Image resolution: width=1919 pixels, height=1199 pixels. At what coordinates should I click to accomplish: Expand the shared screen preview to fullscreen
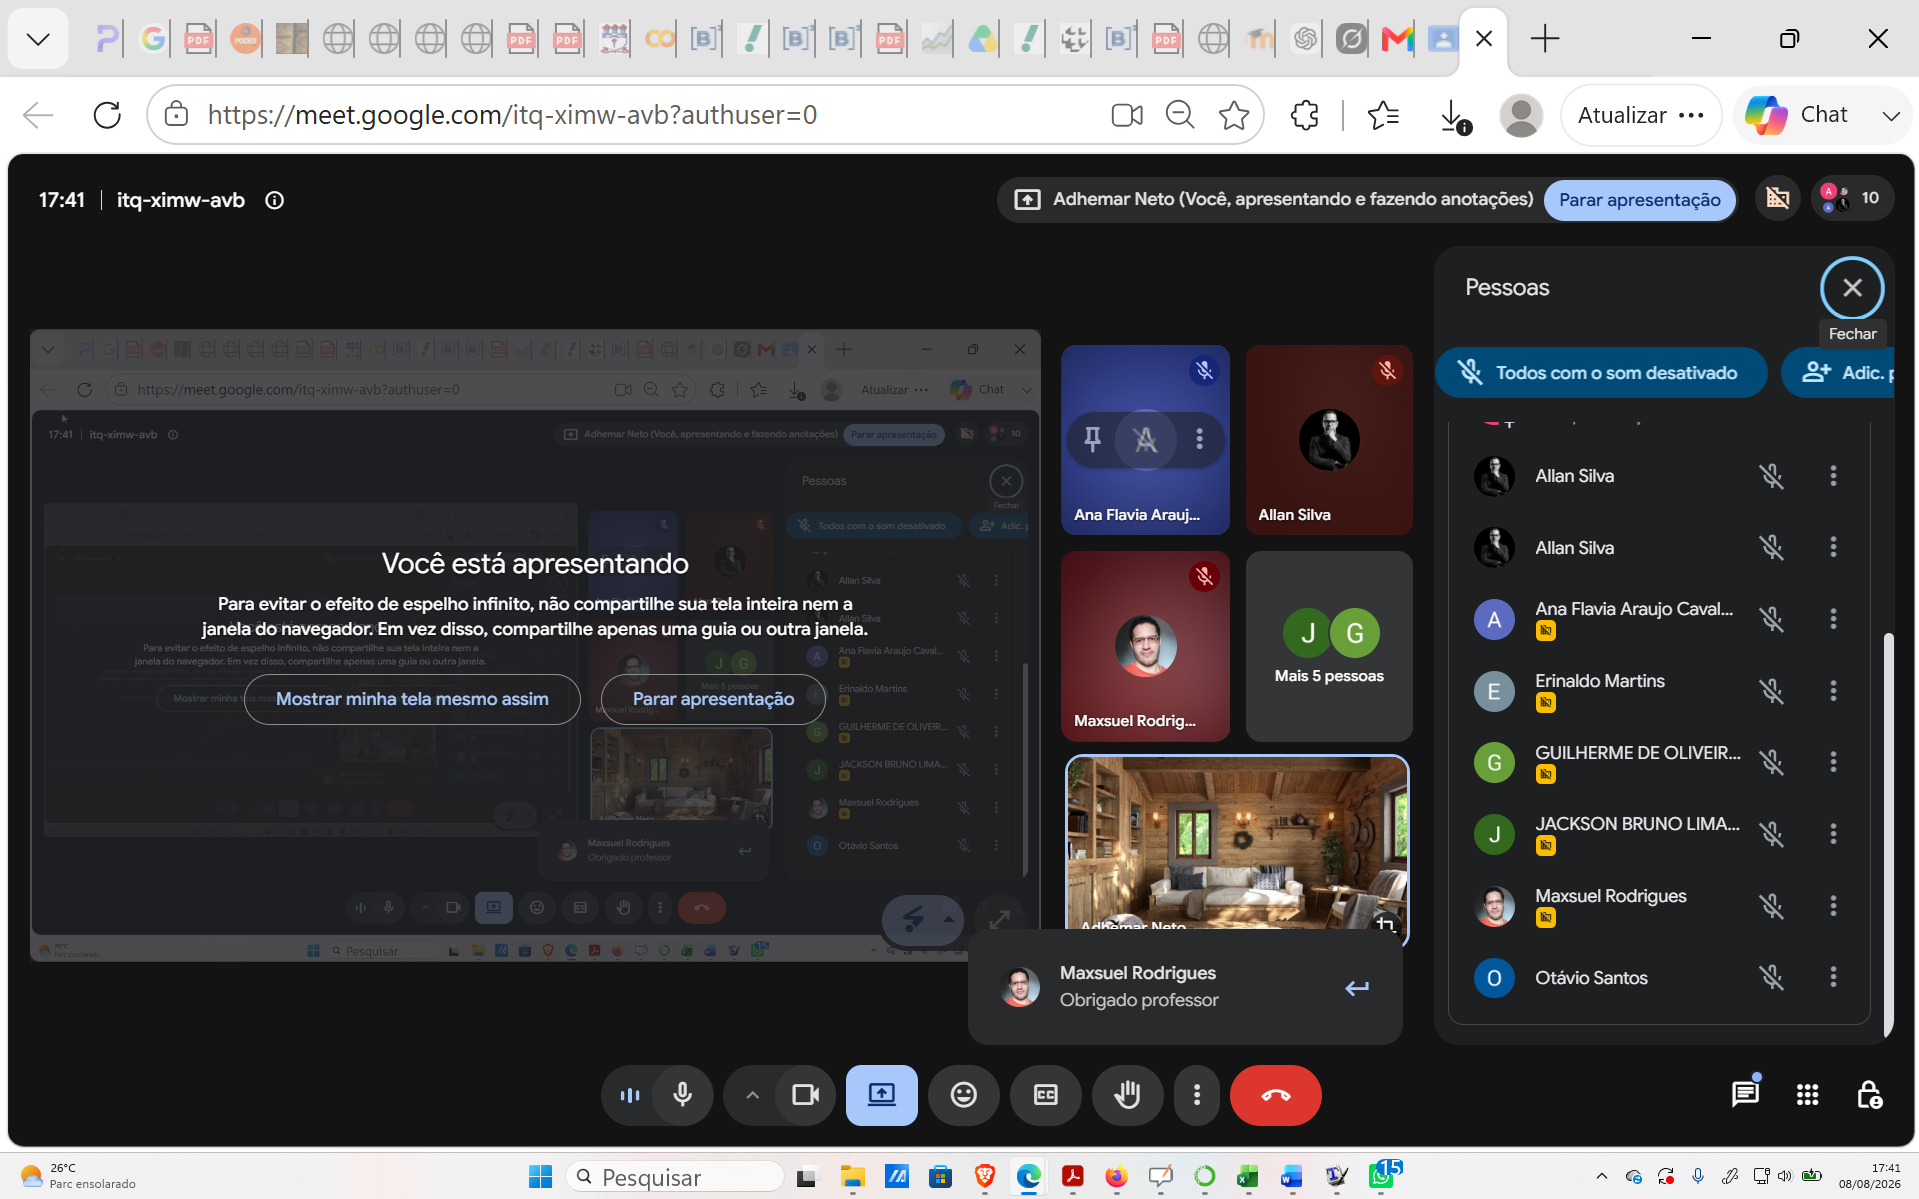[x=999, y=919]
